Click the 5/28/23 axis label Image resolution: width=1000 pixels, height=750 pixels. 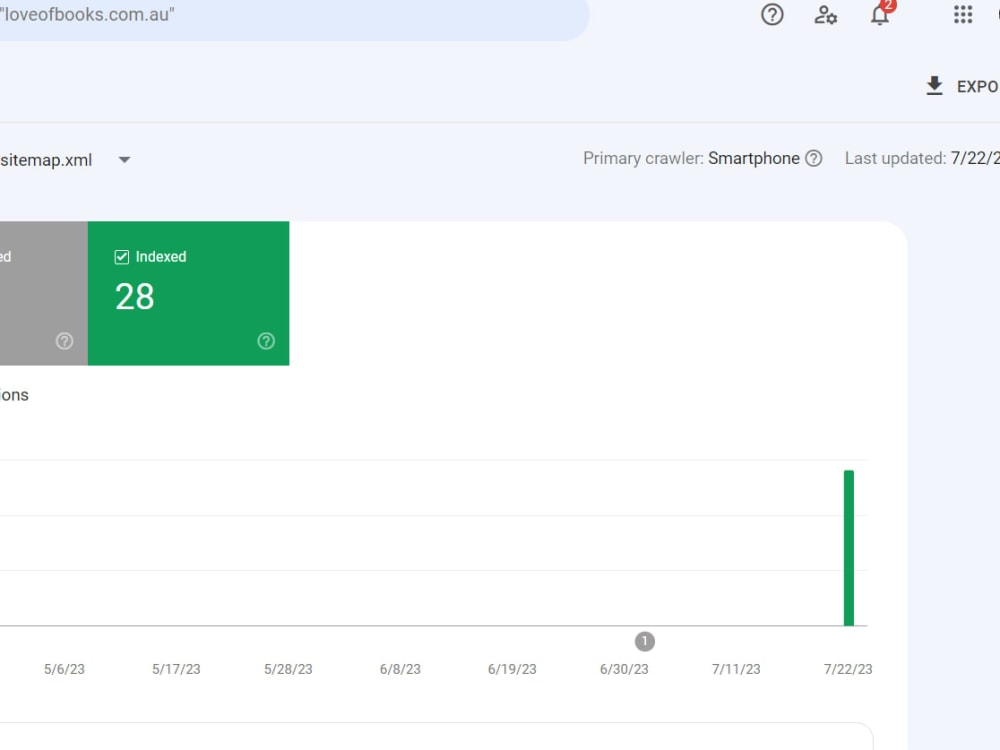(288, 669)
